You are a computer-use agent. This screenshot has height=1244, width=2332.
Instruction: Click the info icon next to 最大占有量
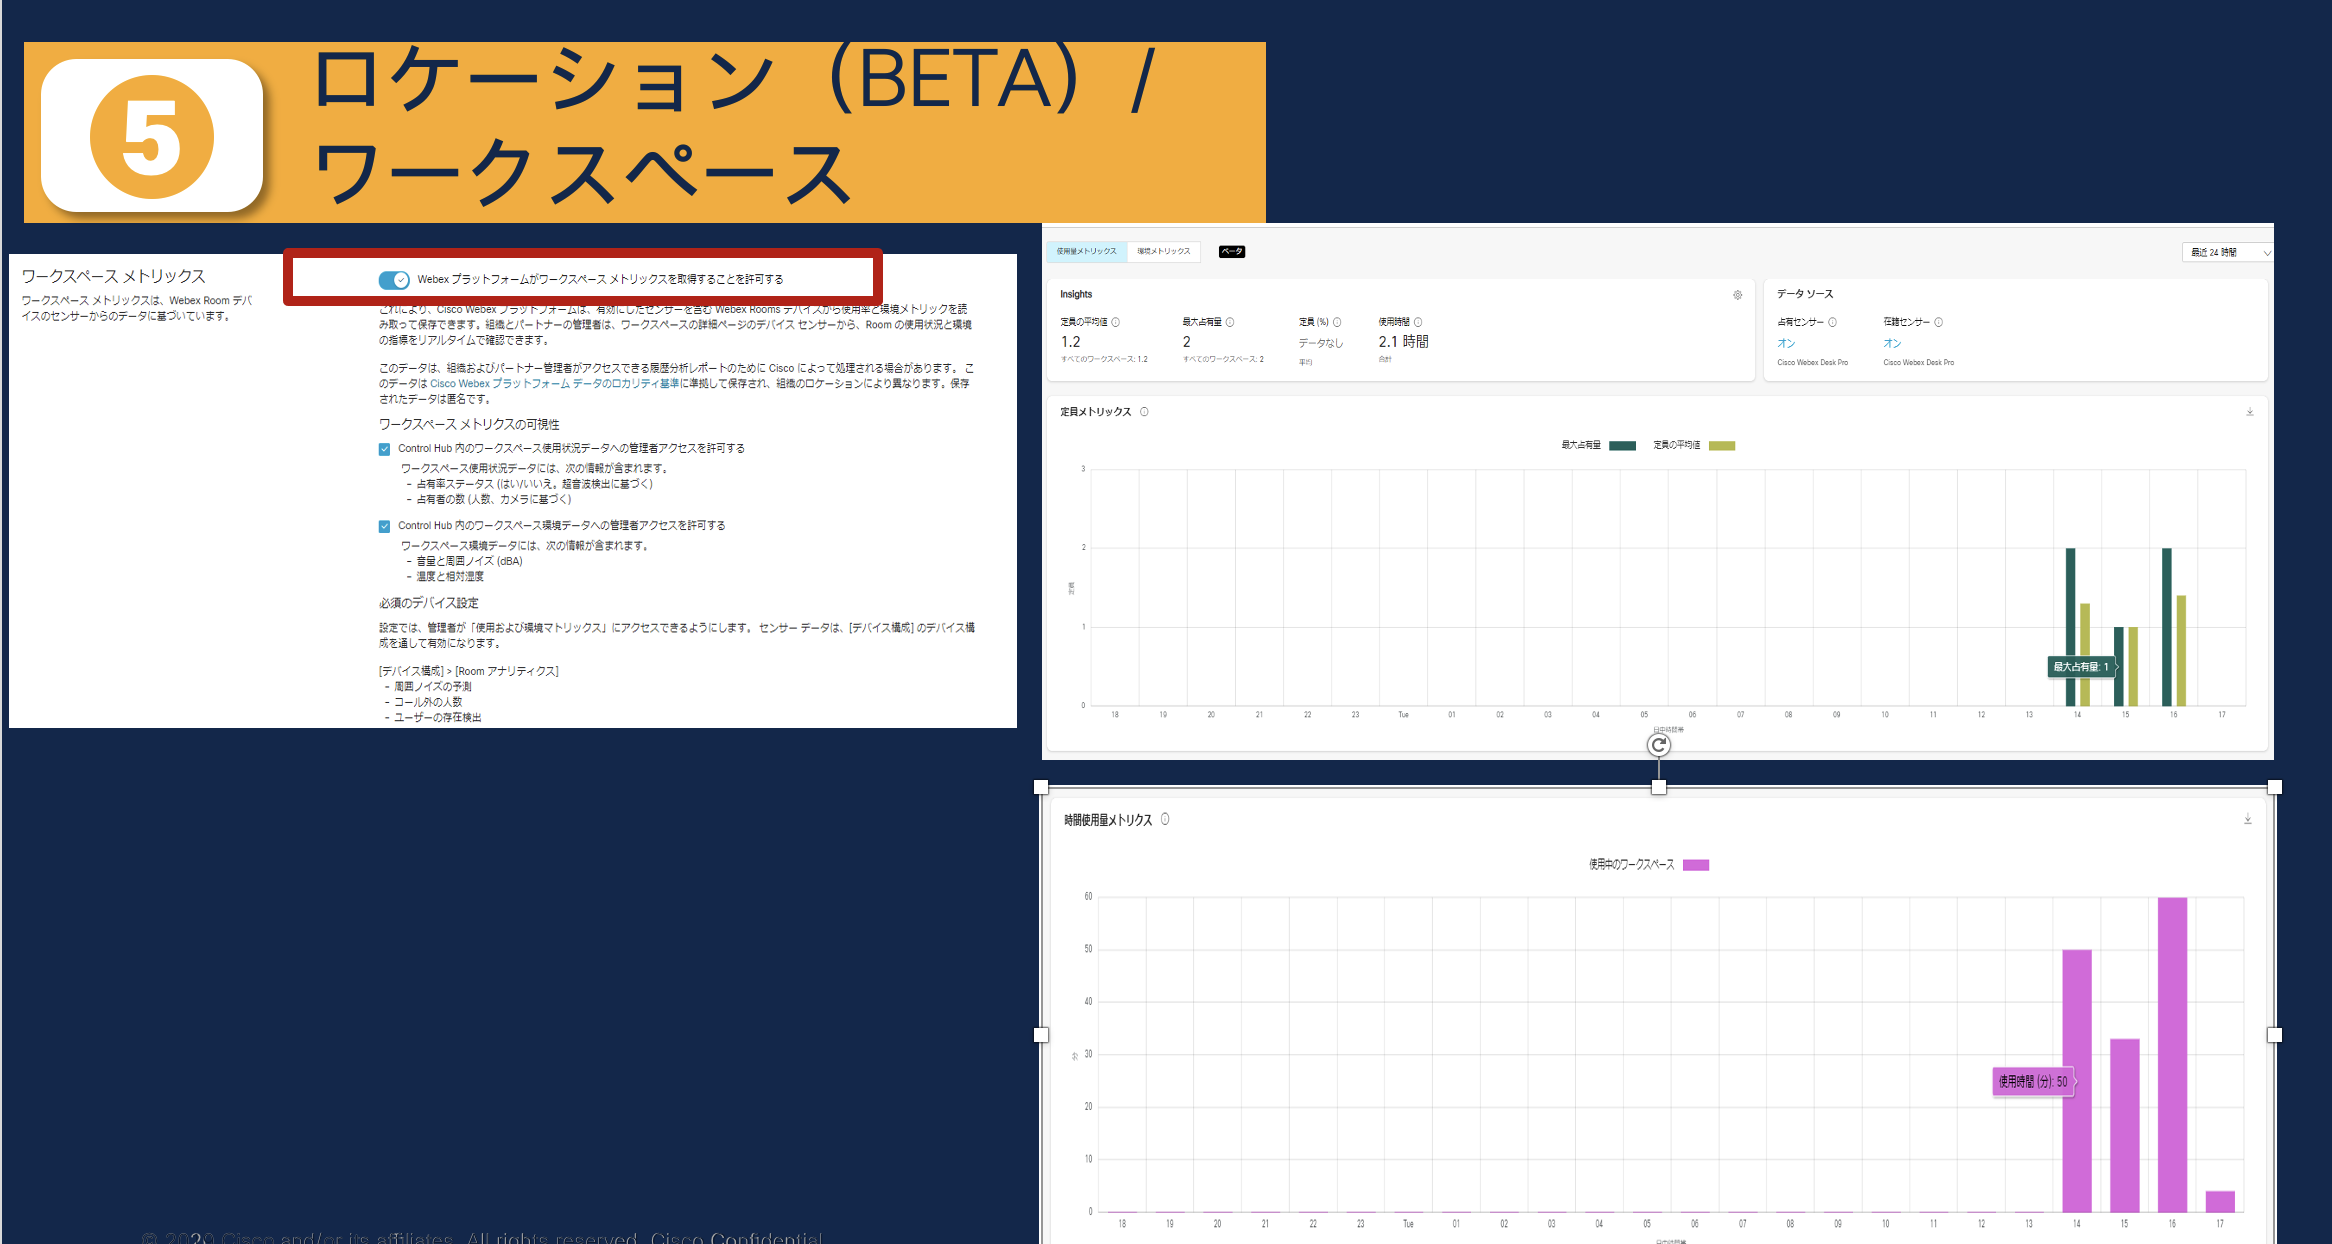coord(1229,322)
